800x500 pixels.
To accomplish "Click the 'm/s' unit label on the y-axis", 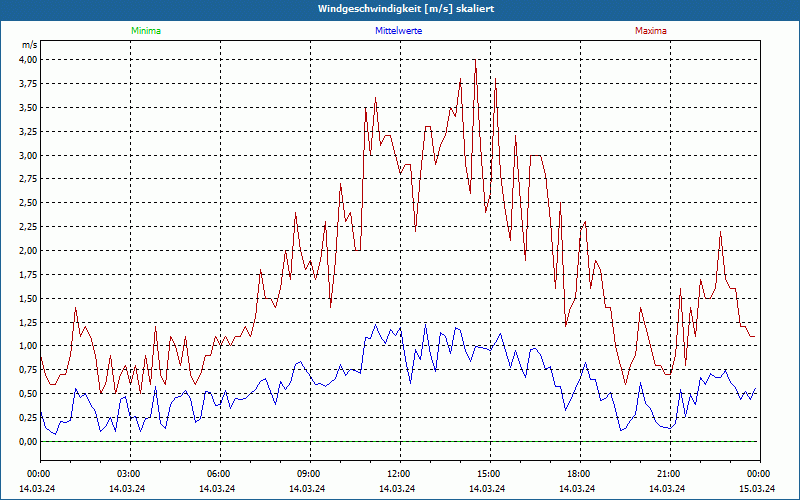I will click(x=29, y=45).
